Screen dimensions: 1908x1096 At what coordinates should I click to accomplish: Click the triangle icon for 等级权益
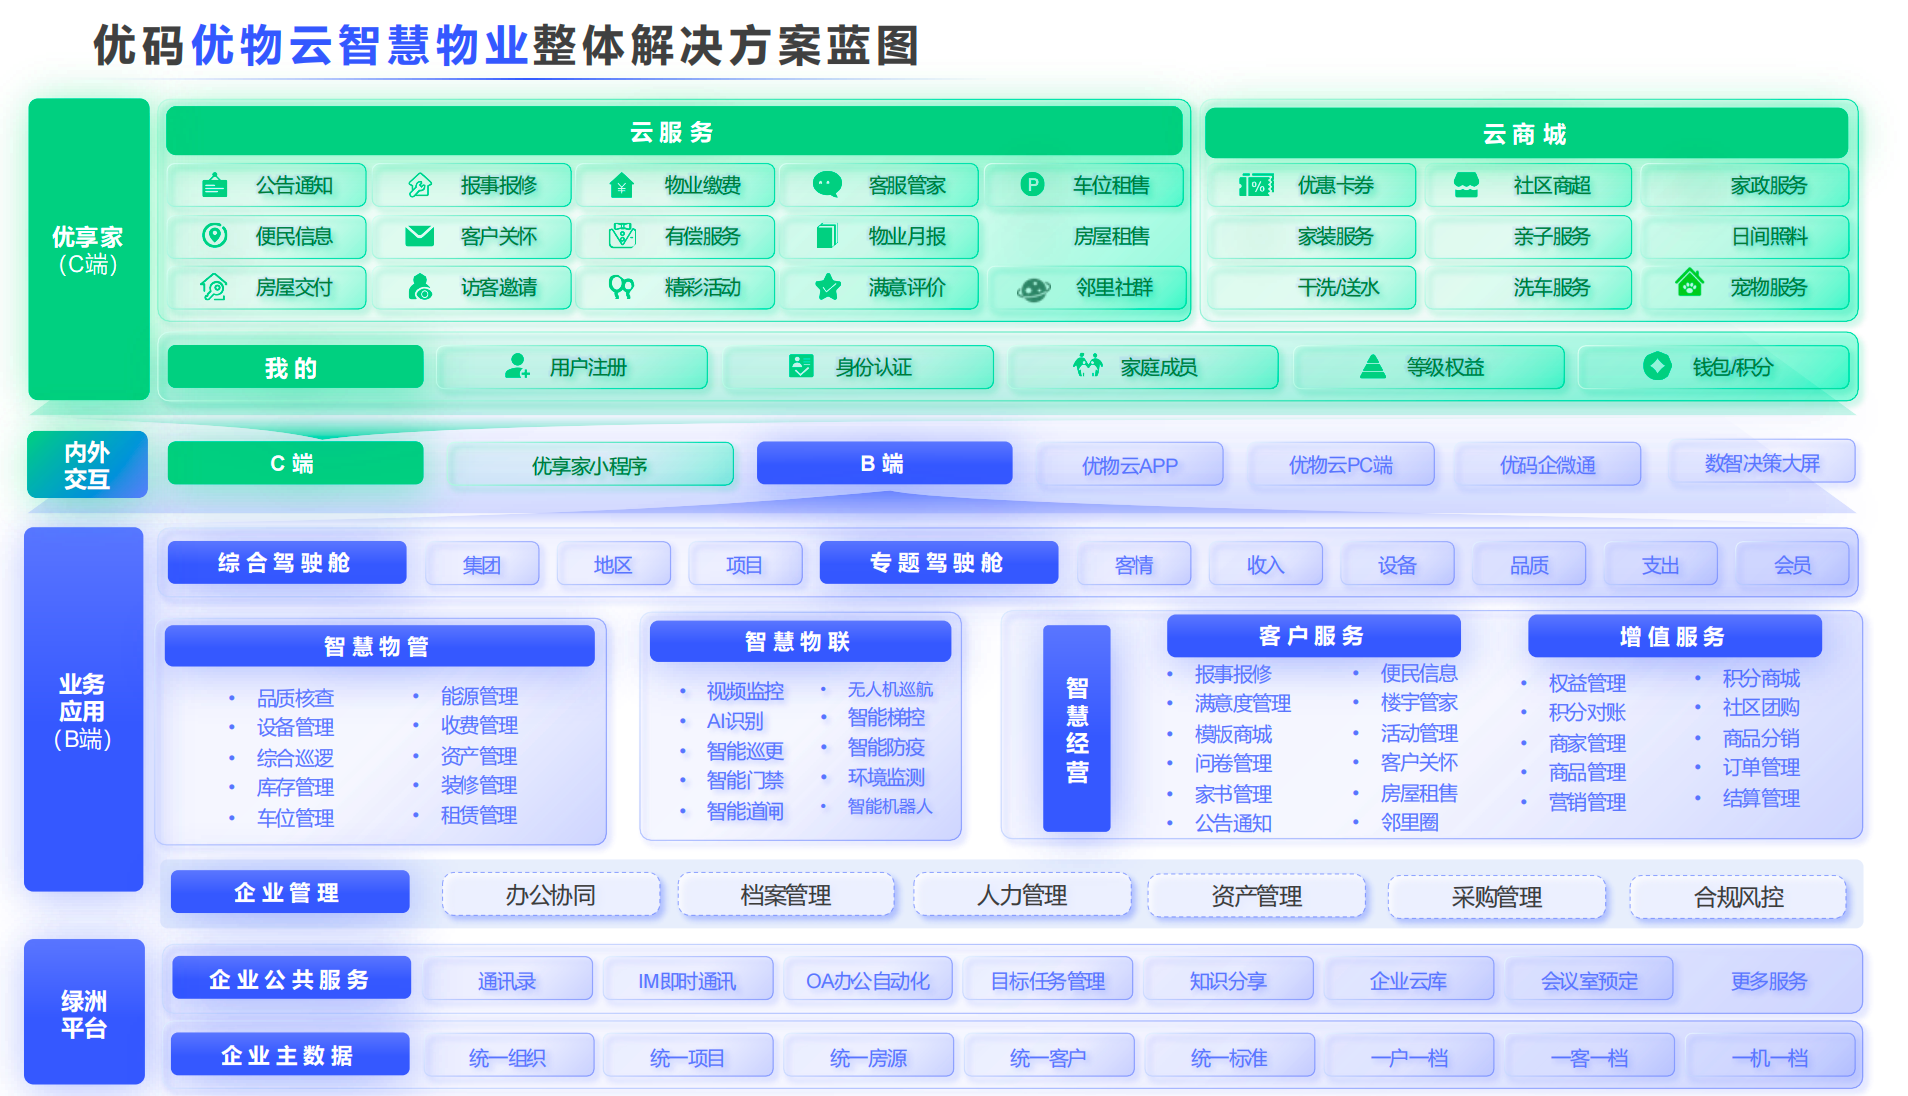coord(1373,367)
